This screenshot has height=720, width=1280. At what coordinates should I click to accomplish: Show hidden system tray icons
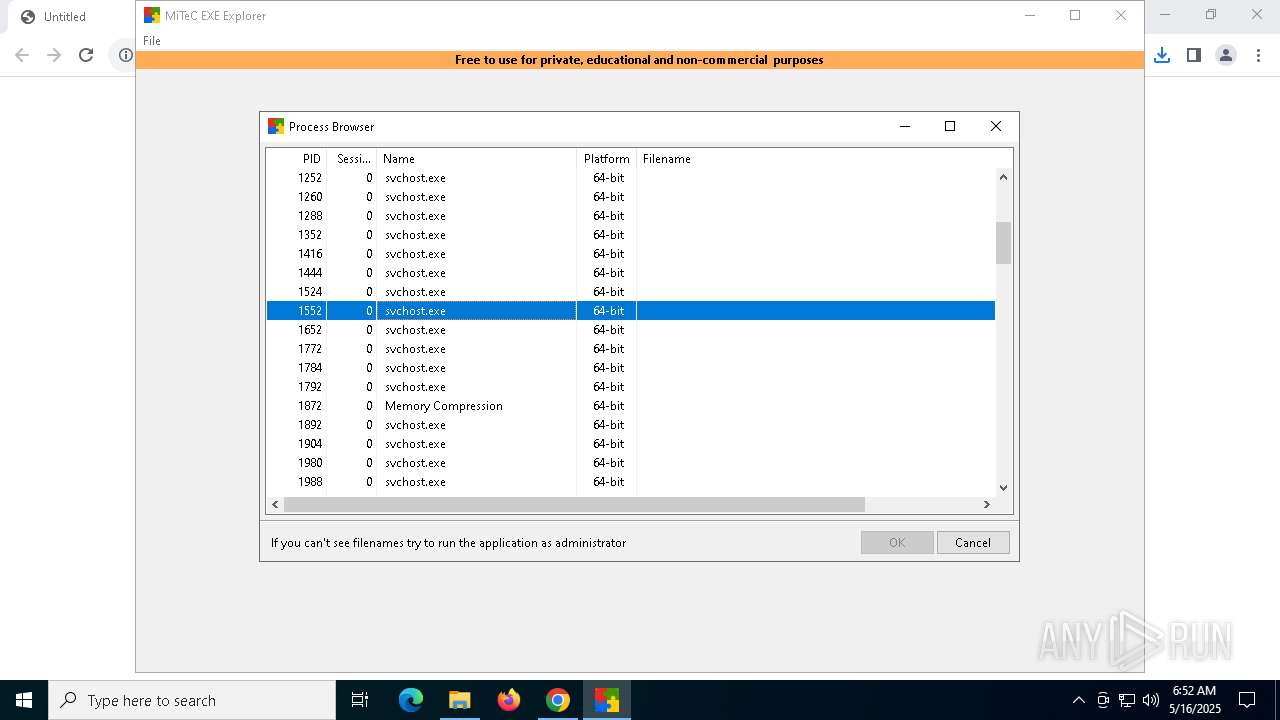coord(1078,700)
